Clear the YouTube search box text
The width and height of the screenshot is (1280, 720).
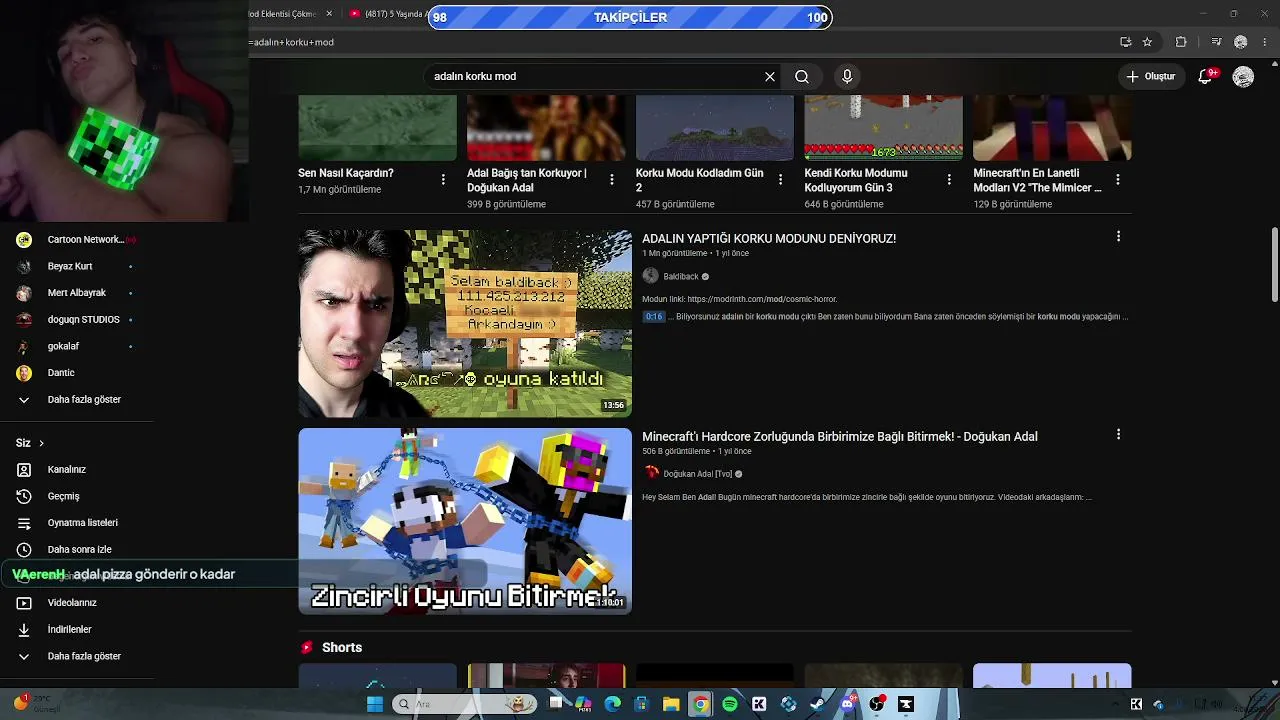(770, 76)
